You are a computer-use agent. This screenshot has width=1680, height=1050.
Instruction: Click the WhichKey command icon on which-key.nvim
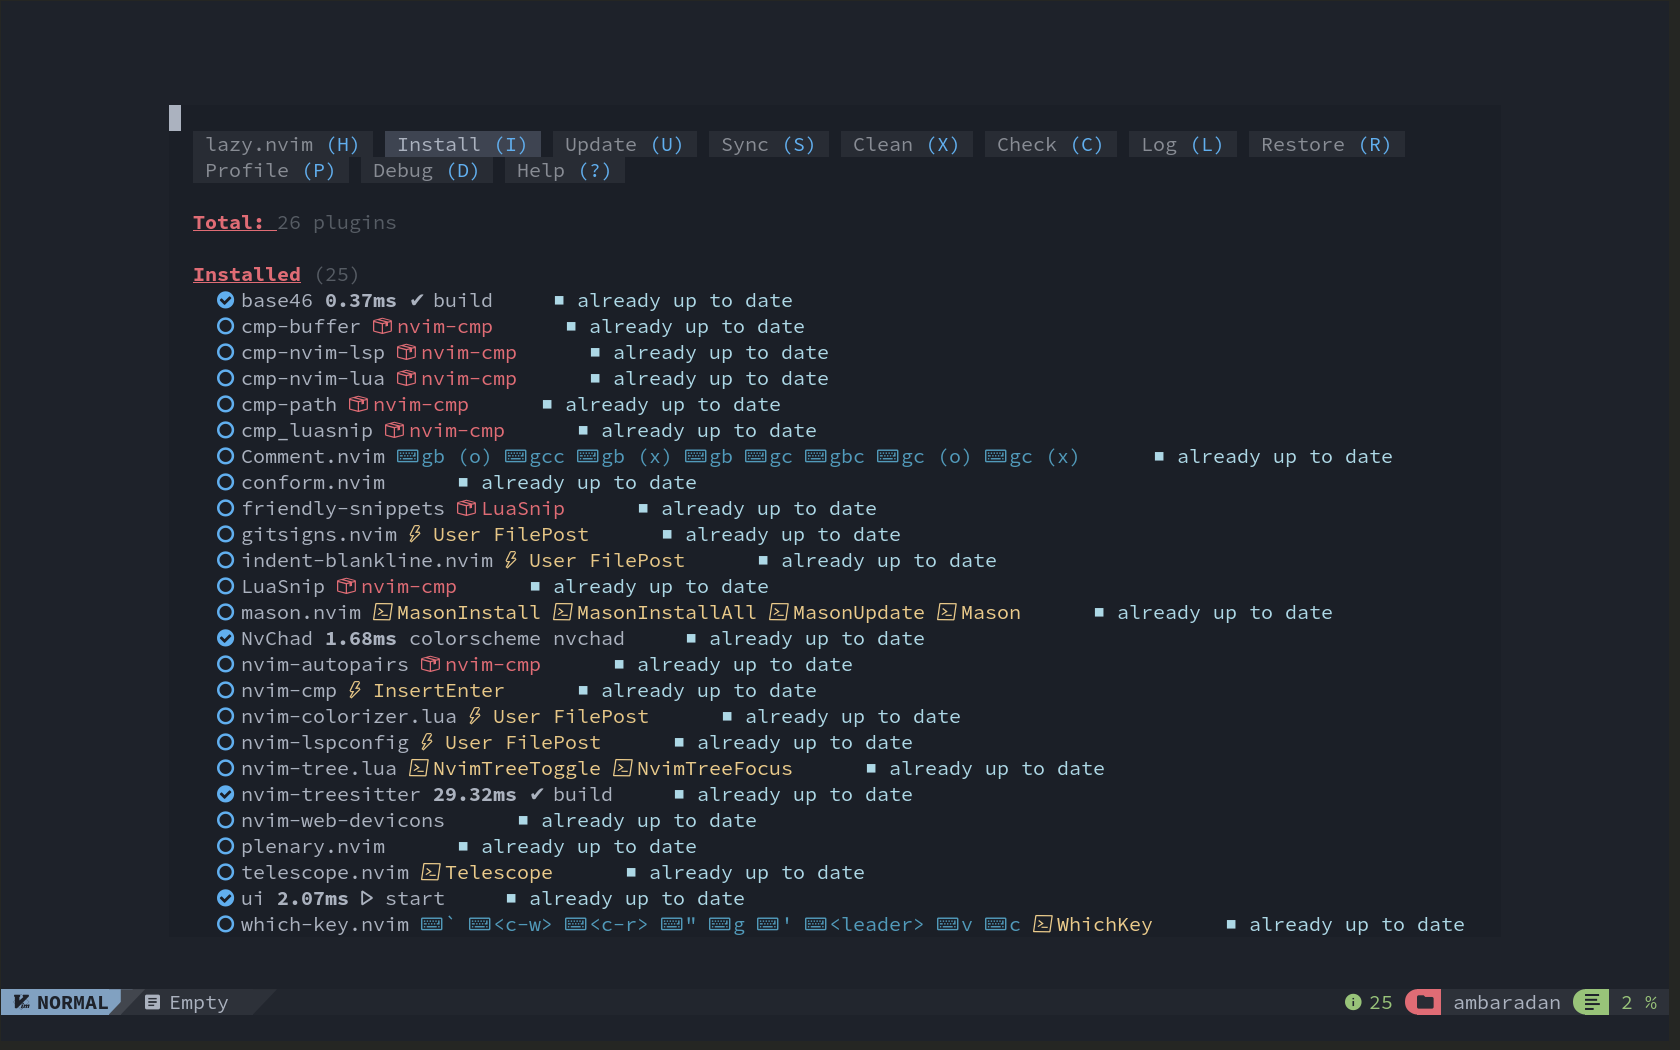point(1042,924)
